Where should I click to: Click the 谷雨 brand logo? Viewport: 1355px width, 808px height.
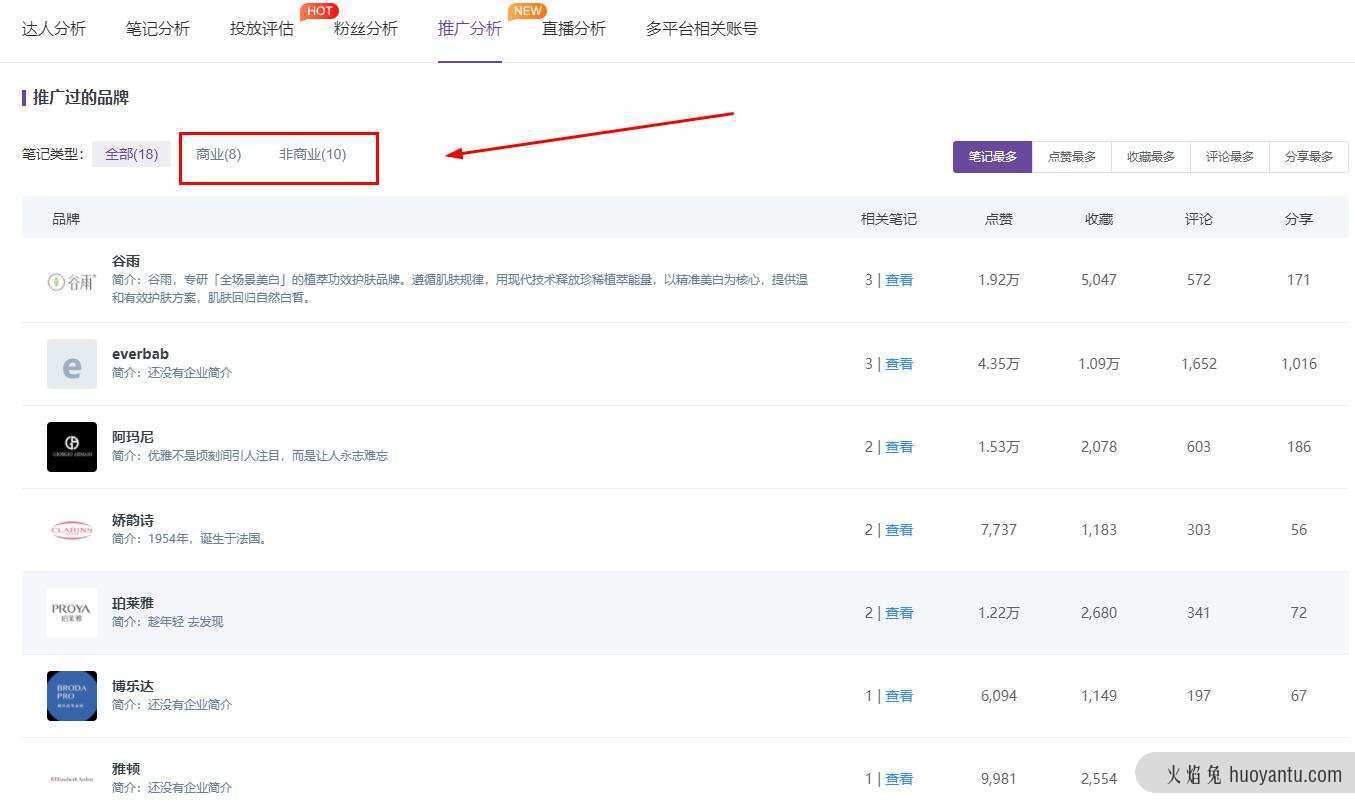(x=72, y=282)
